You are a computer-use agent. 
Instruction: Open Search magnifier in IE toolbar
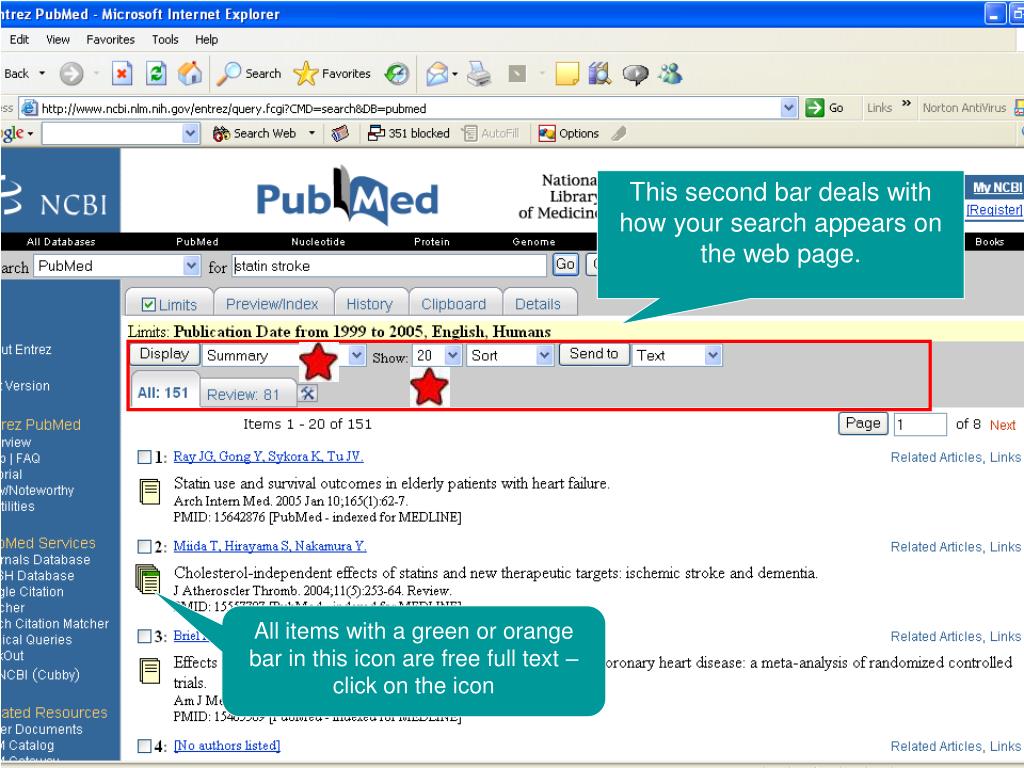coord(249,74)
